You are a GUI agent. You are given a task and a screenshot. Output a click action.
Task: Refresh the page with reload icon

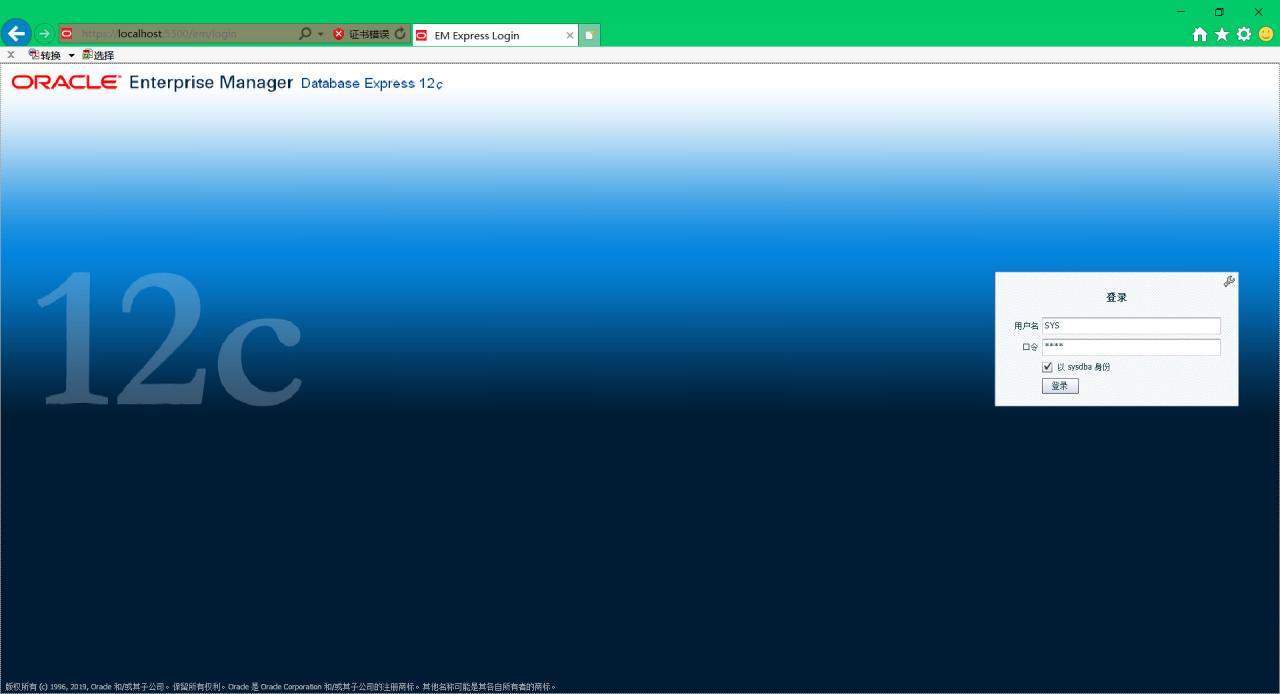pos(401,34)
